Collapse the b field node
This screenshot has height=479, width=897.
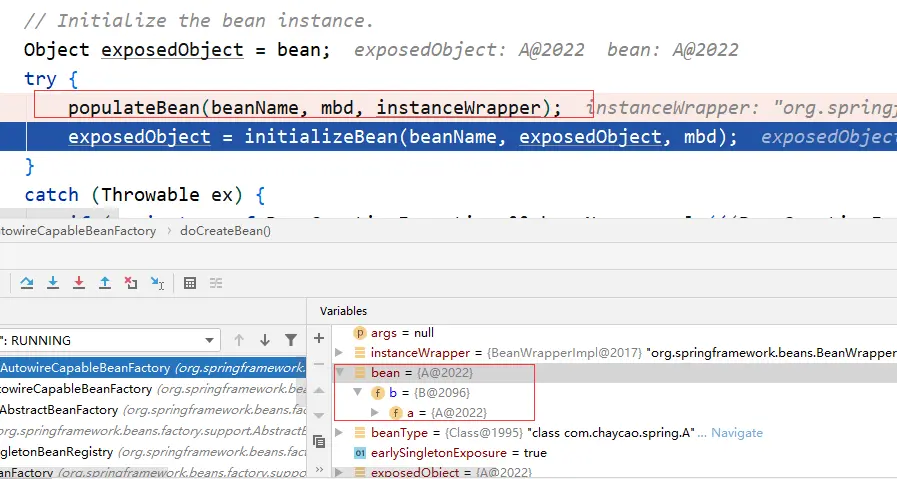pos(358,393)
